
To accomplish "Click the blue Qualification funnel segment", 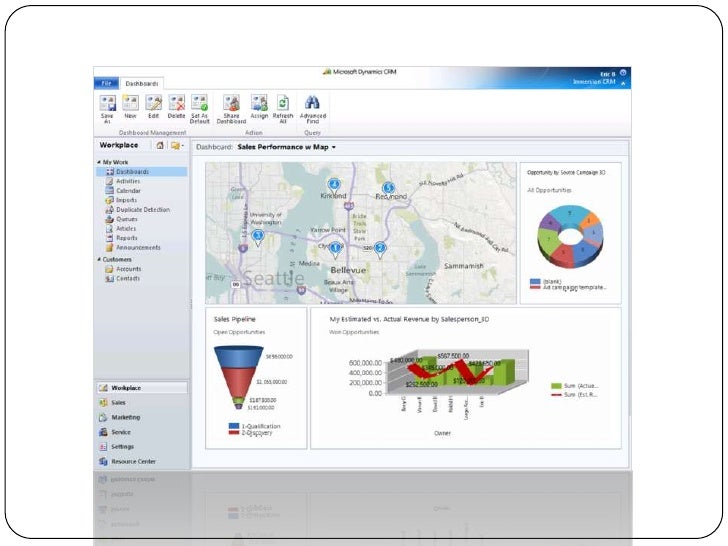I will 238,357.
